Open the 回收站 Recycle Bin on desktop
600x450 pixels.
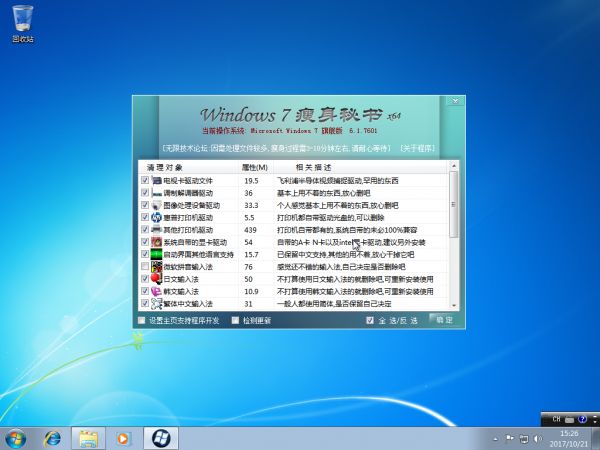click(x=23, y=24)
